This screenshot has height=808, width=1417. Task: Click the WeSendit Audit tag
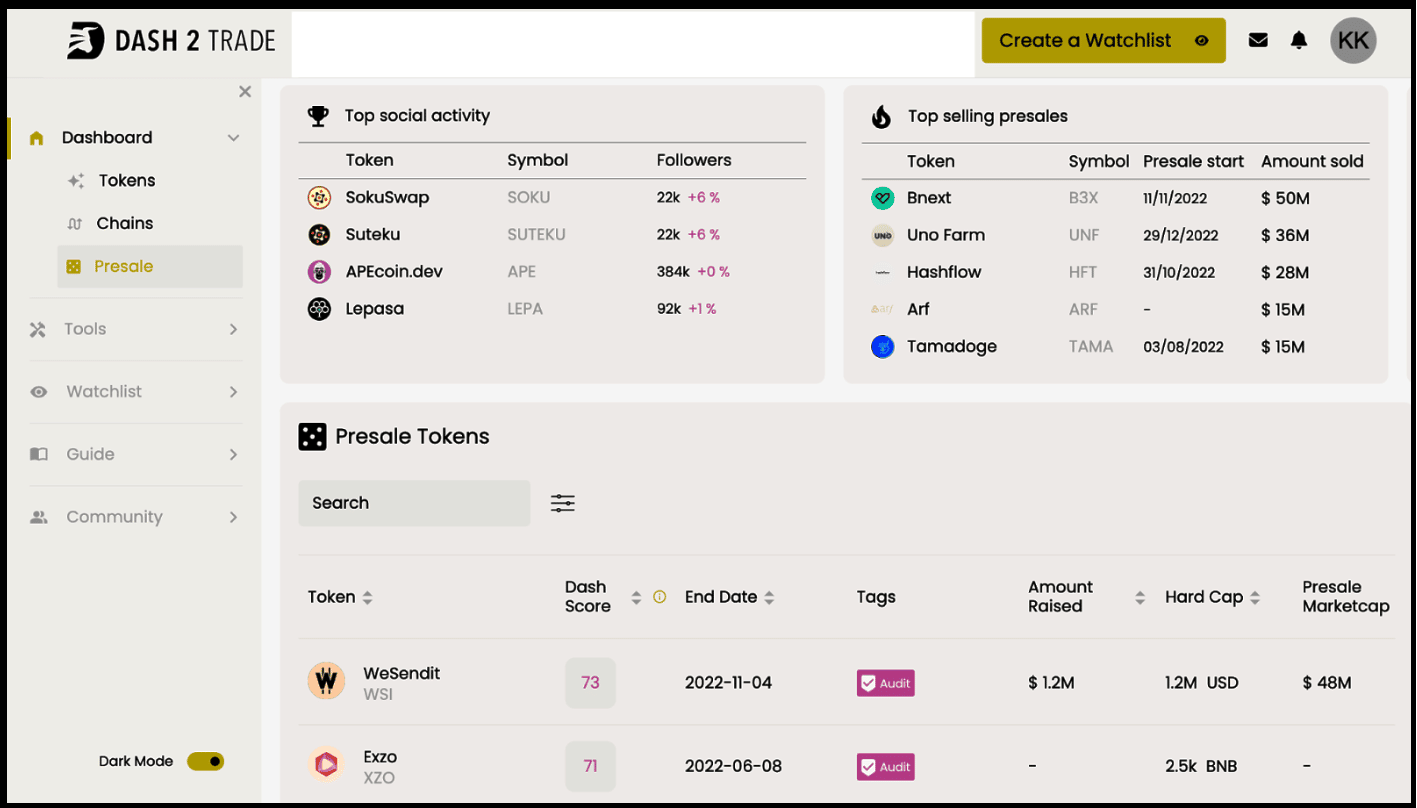pos(886,683)
